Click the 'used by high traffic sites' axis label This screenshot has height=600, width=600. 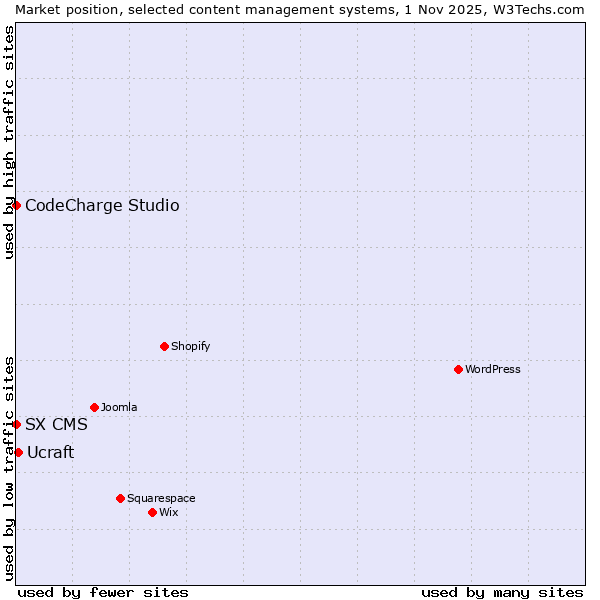9,142
